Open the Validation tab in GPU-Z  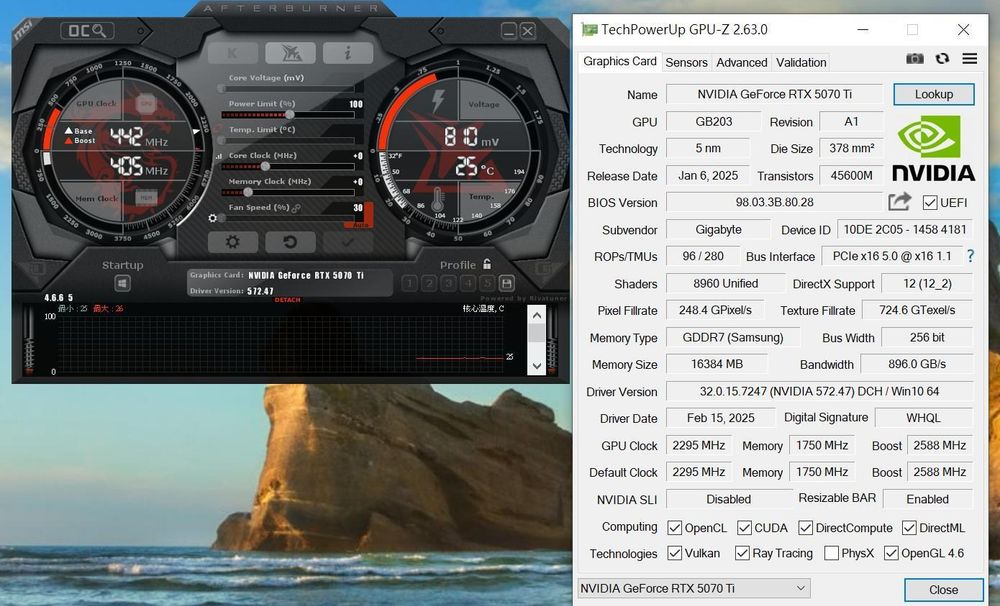(x=800, y=62)
